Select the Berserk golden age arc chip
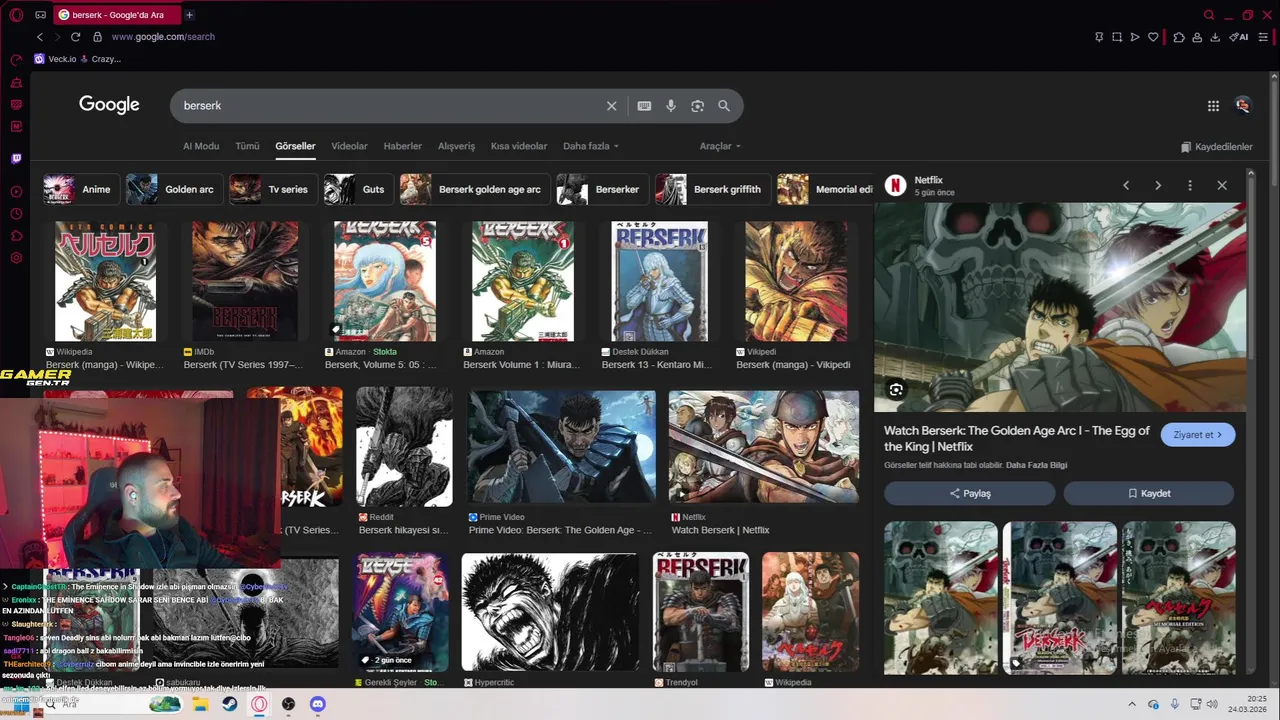Image resolution: width=1280 pixels, height=720 pixels. (474, 189)
